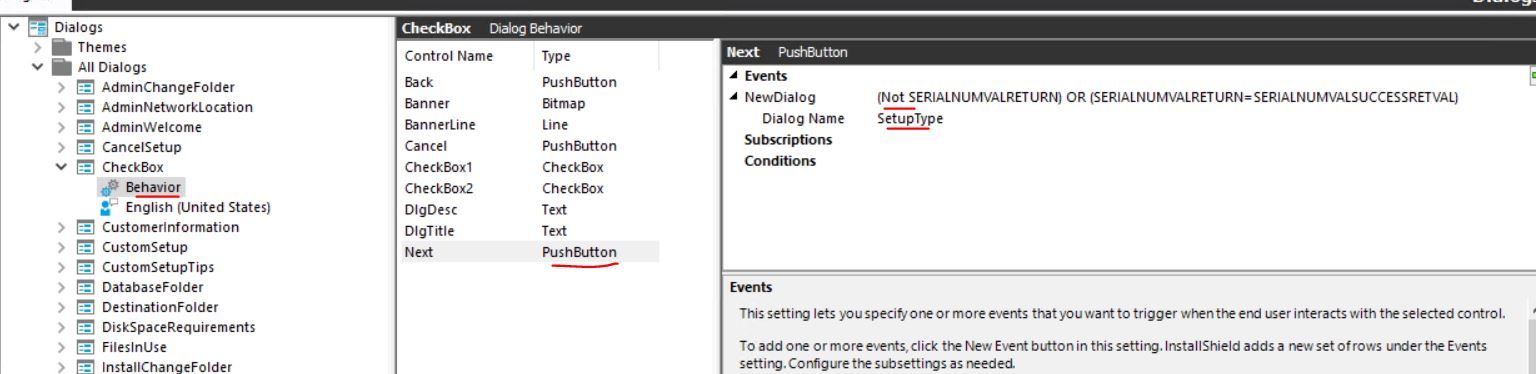Select the Back control row
1536x374 pixels.
[529, 82]
